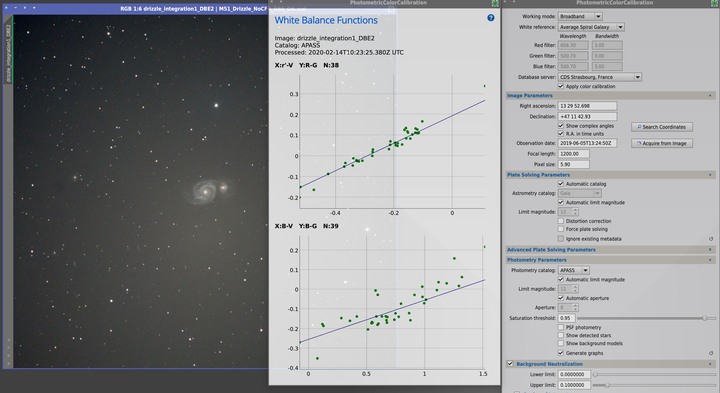Expand Advanced Plate Solving Parameters section

tap(710, 250)
